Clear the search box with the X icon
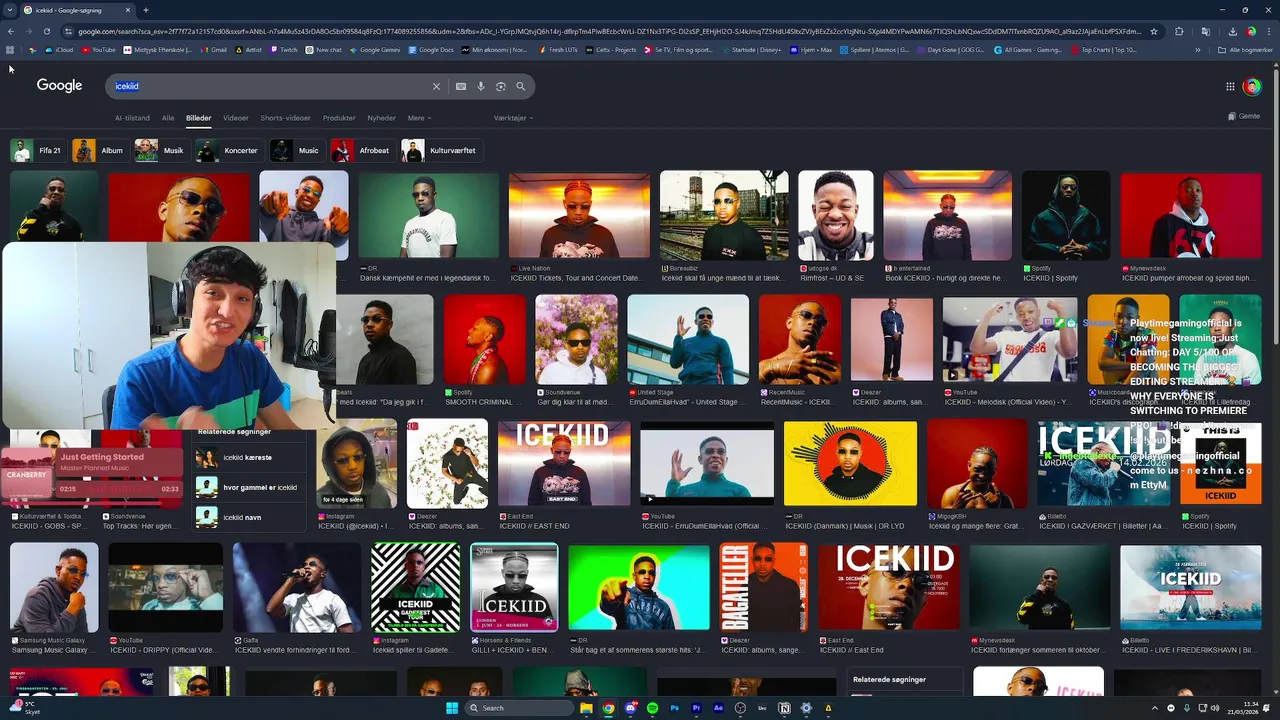 tap(436, 87)
